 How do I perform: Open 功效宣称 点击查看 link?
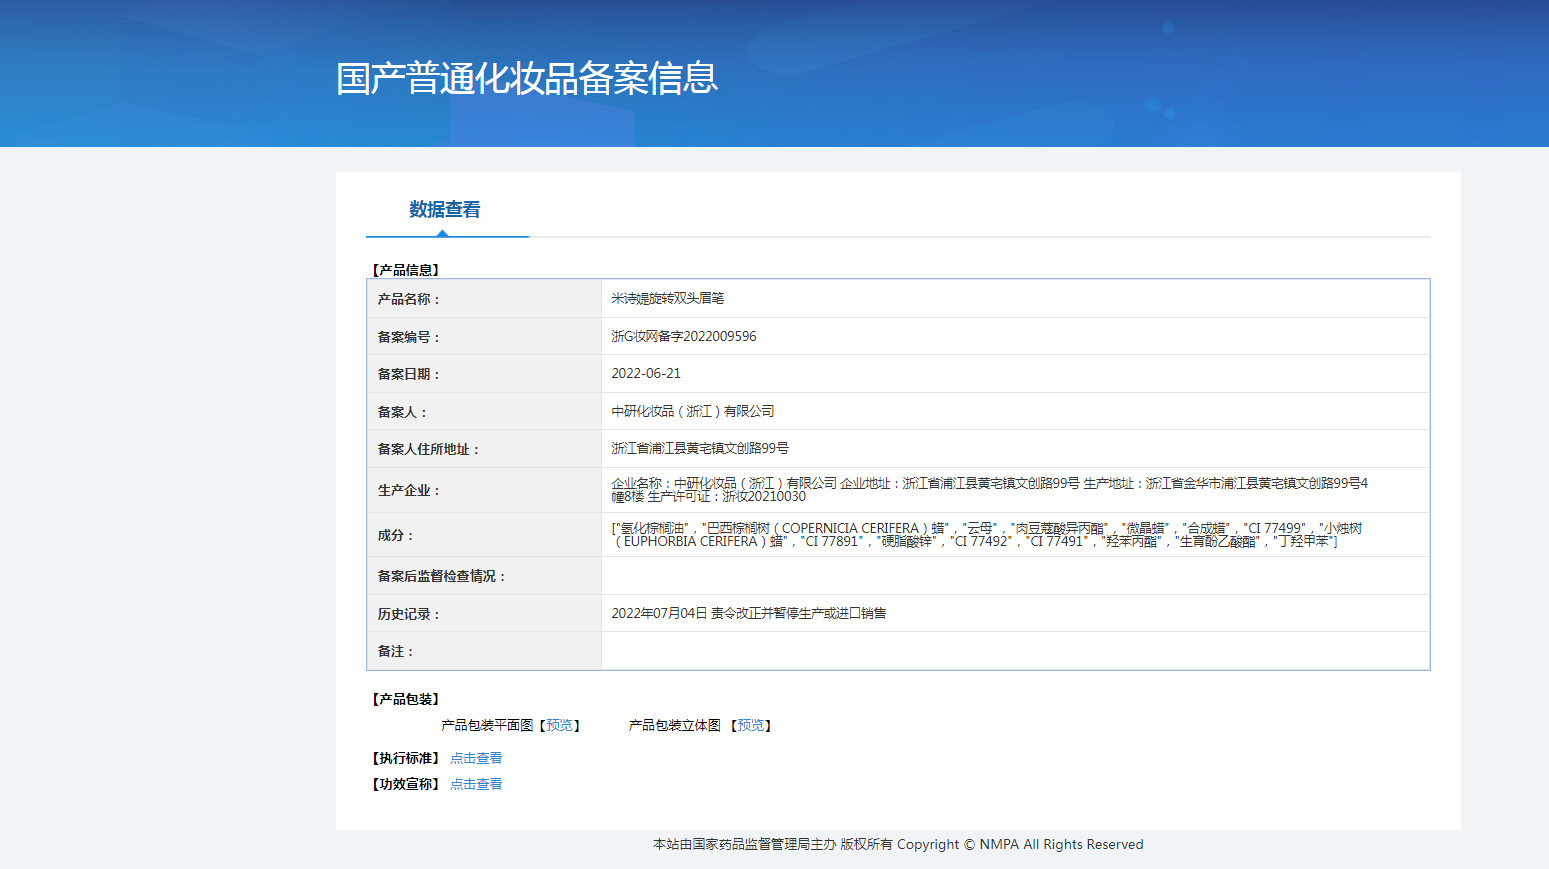pos(476,784)
